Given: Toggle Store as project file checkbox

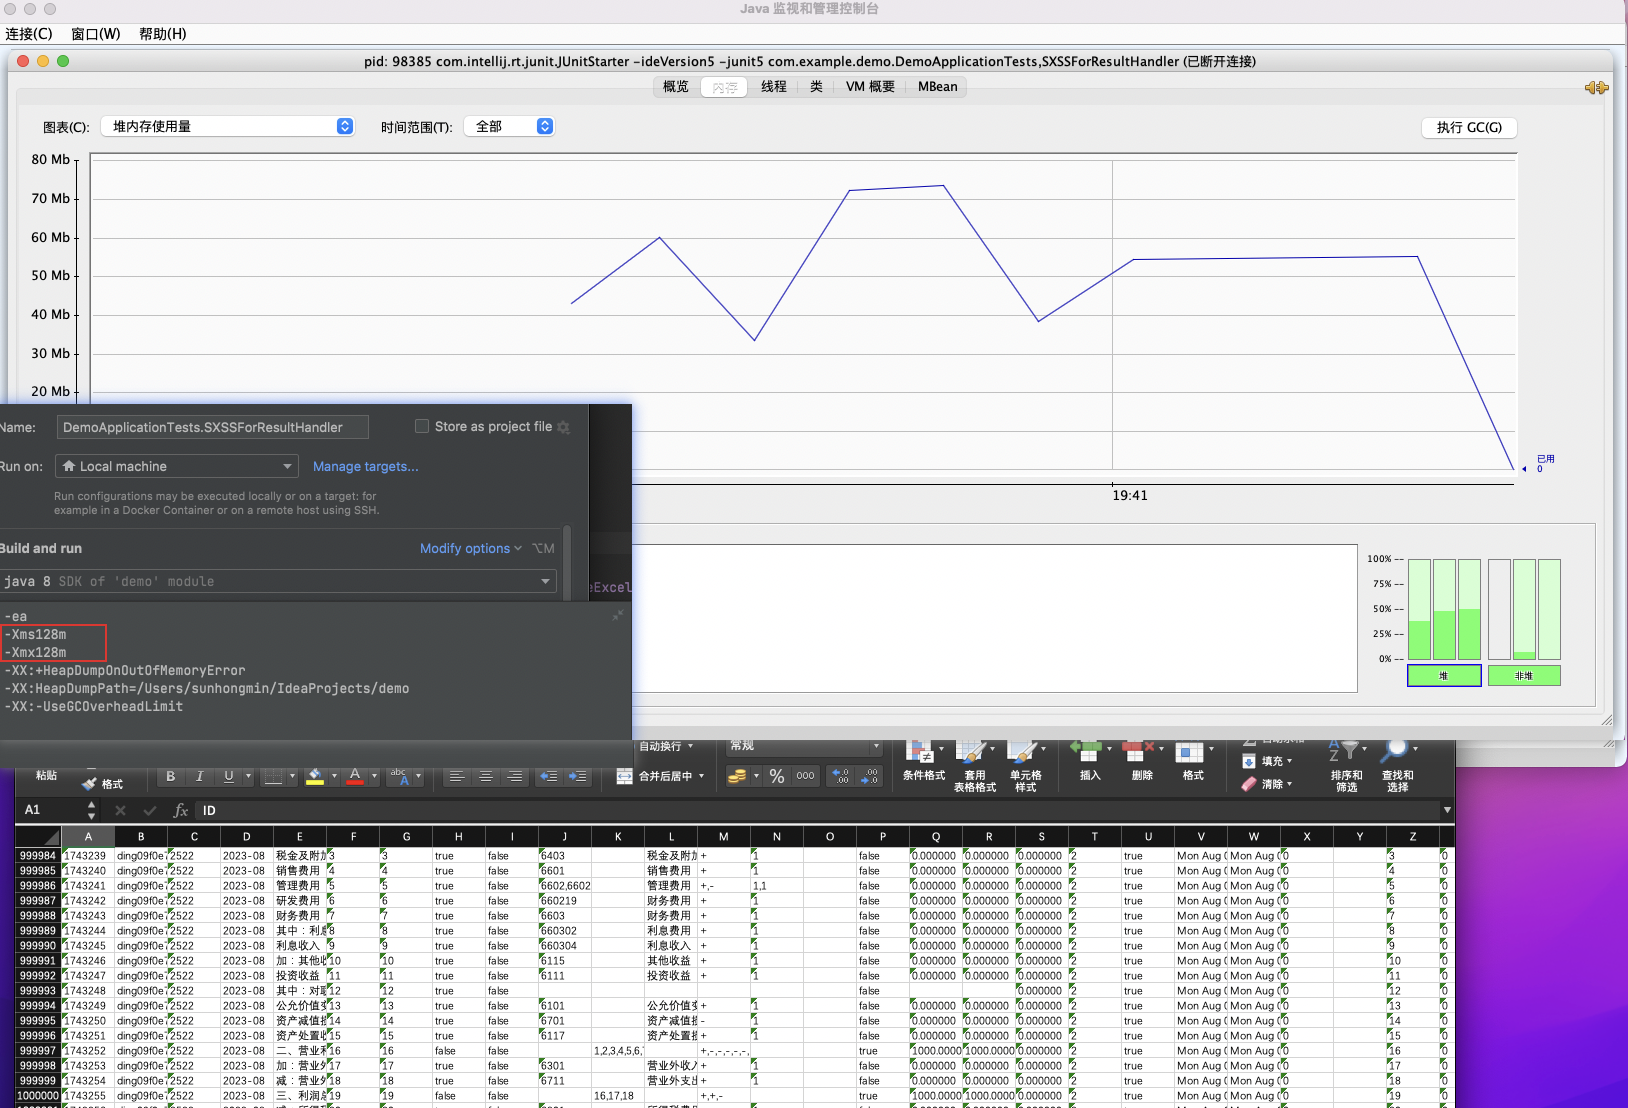Looking at the screenshot, I should [422, 426].
